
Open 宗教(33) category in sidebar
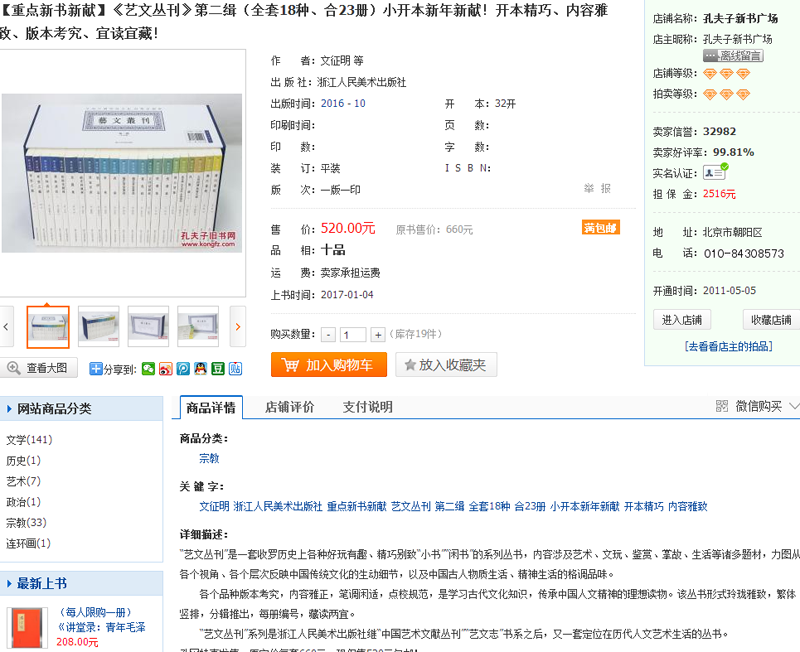[x=27, y=523]
